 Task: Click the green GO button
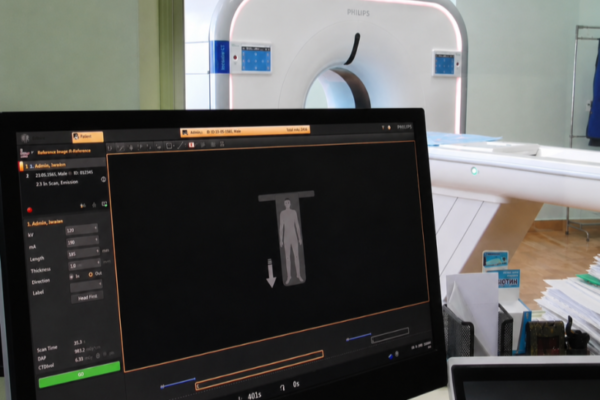80,375
